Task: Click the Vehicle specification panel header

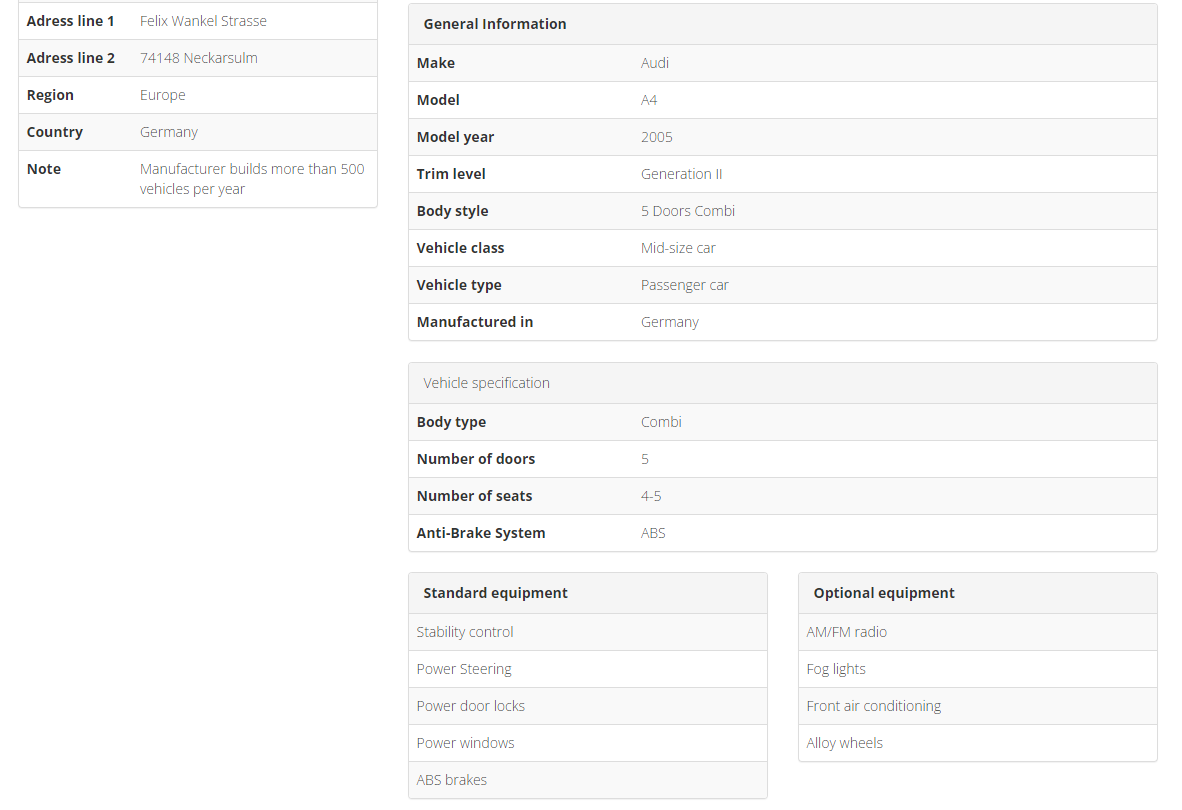Action: coord(486,383)
